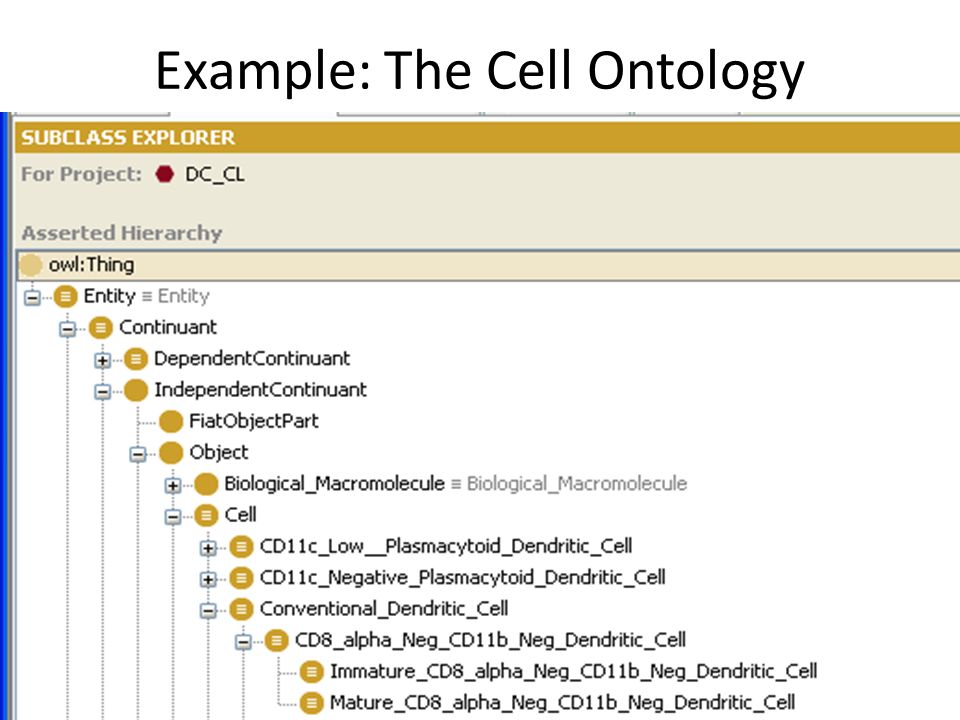Click the Conventional_Dendritic_Cell class icon

click(241, 609)
